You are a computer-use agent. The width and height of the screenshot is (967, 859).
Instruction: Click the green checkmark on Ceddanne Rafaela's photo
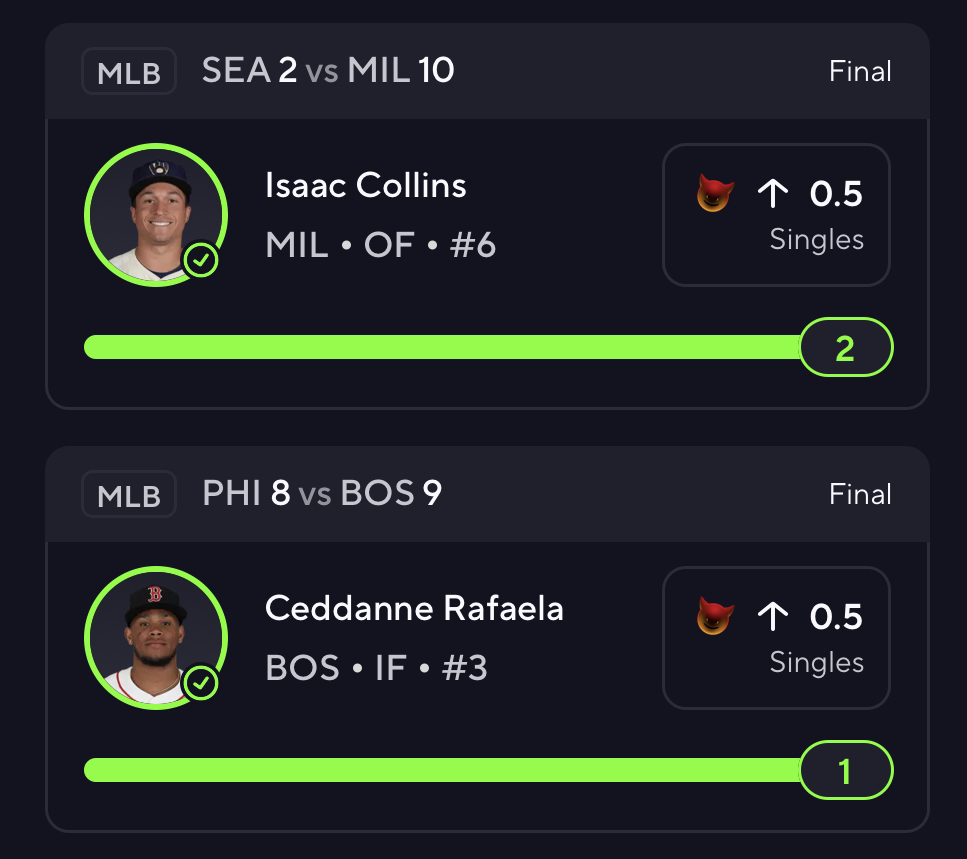pyautogui.click(x=201, y=684)
